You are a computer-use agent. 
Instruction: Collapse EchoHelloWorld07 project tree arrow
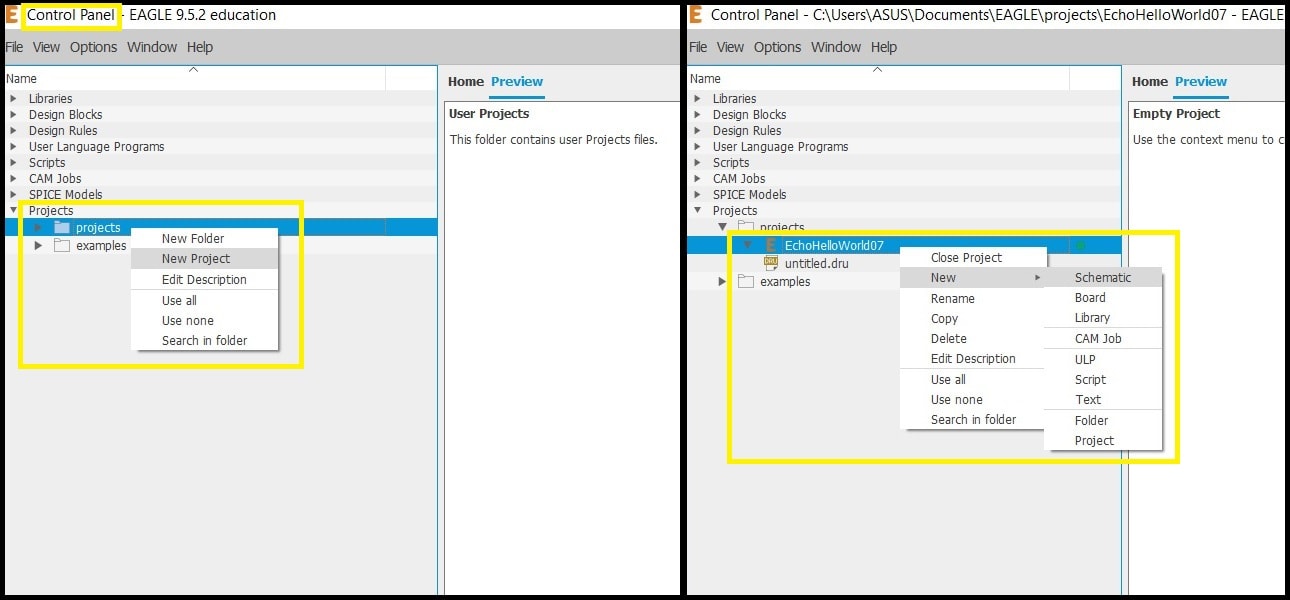pos(747,245)
